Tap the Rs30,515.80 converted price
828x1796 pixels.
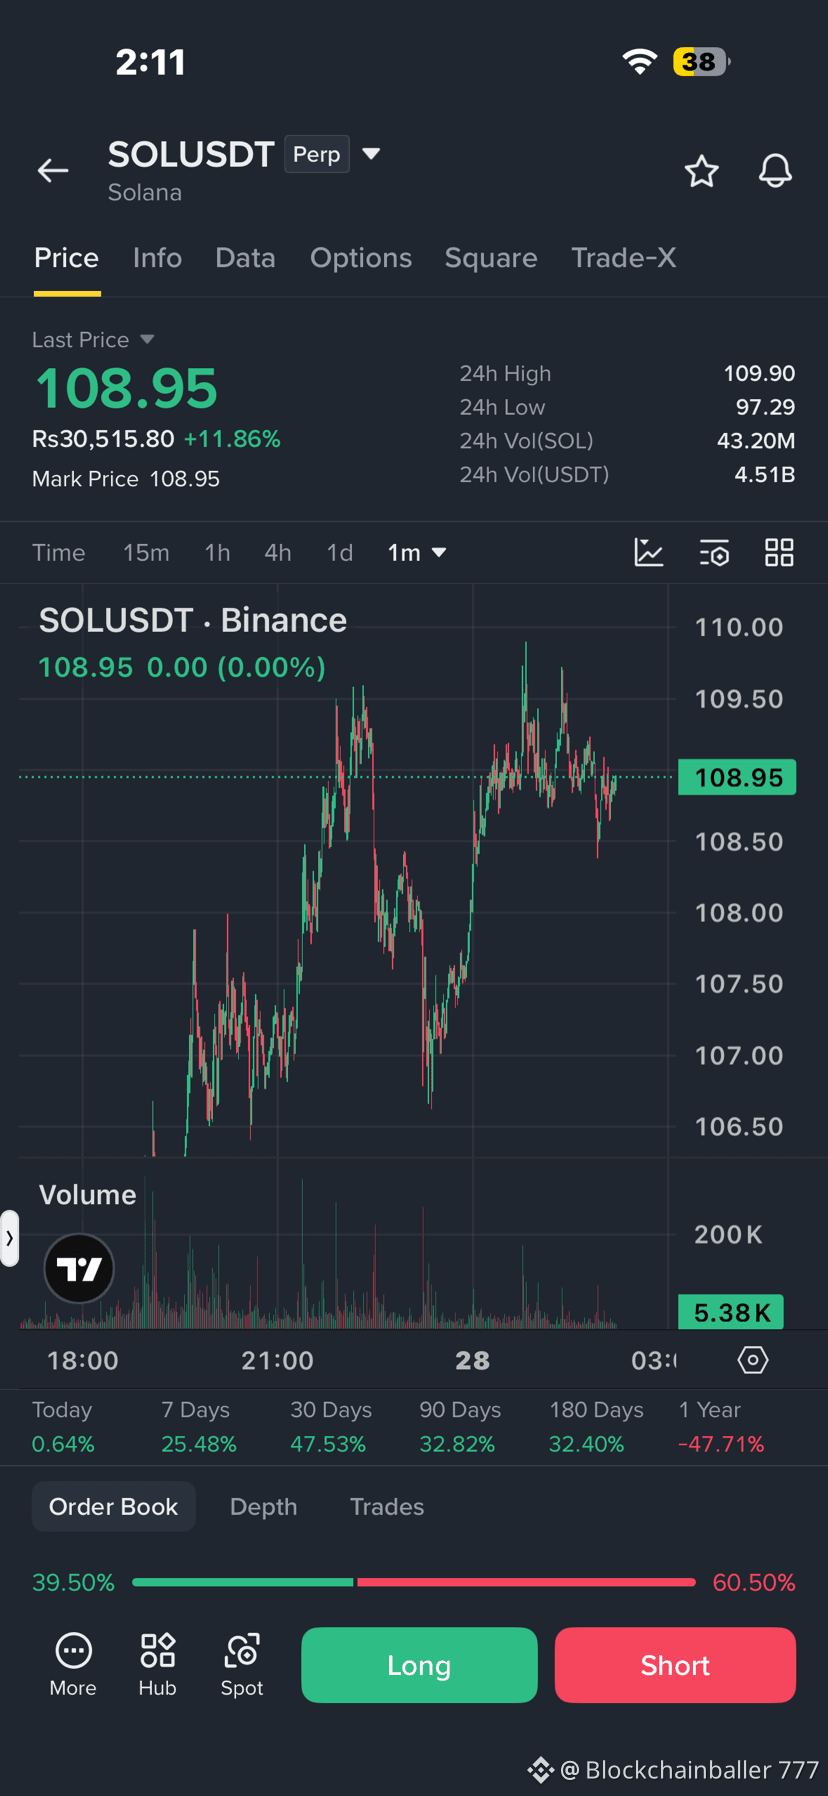[x=103, y=439]
